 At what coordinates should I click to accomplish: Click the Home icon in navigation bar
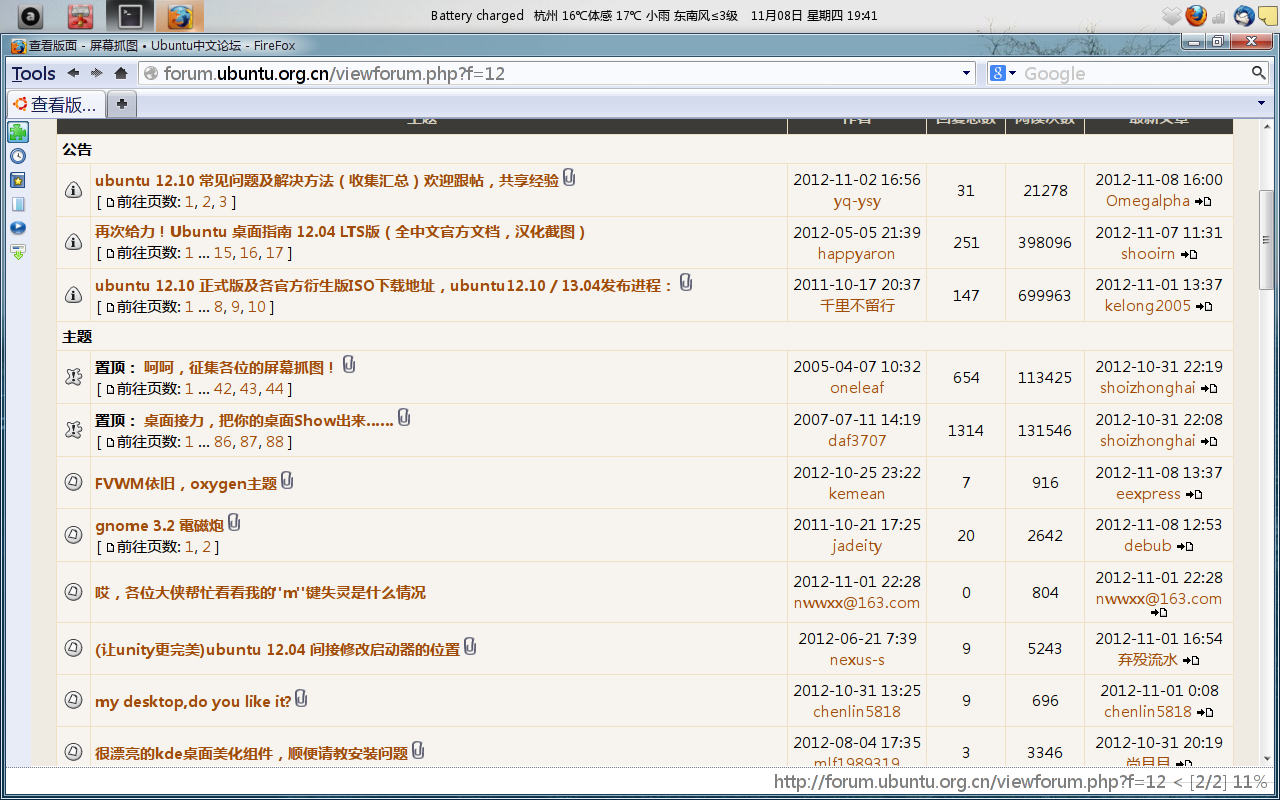121,73
